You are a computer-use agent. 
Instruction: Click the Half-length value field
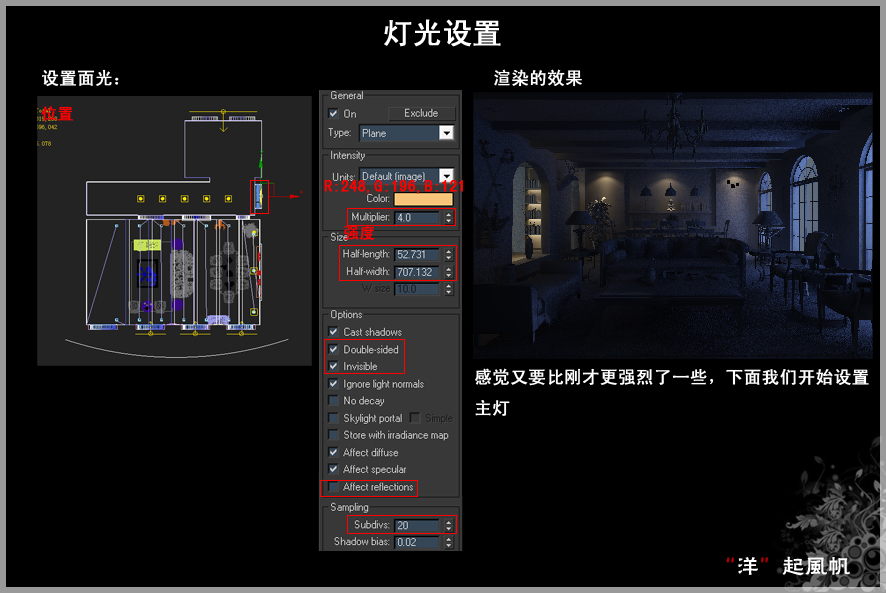(416, 254)
